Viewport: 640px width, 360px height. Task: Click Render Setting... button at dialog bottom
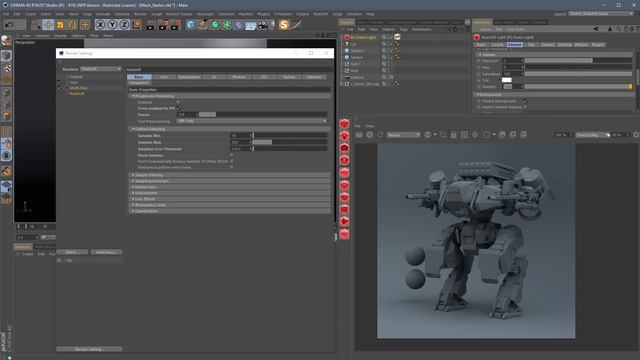point(89,349)
